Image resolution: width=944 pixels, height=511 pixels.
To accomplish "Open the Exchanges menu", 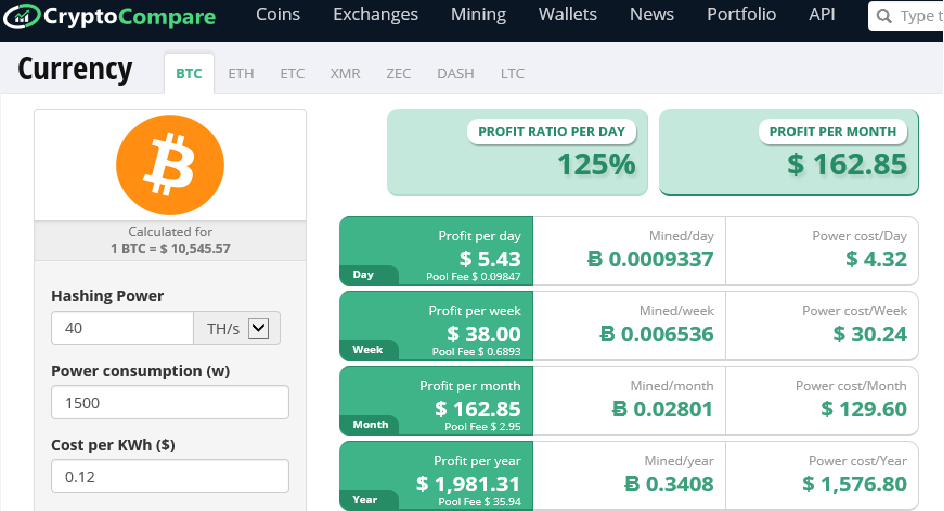I will click(x=375, y=14).
